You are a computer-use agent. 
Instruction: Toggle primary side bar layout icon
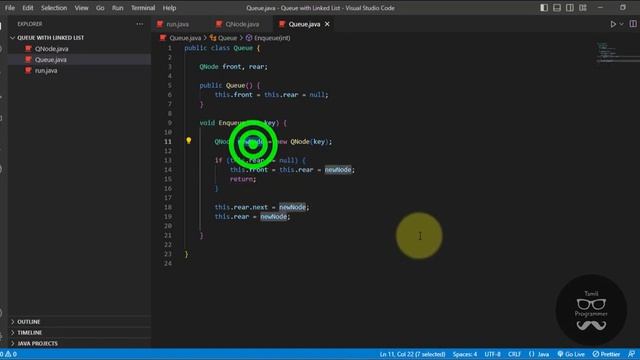544,8
